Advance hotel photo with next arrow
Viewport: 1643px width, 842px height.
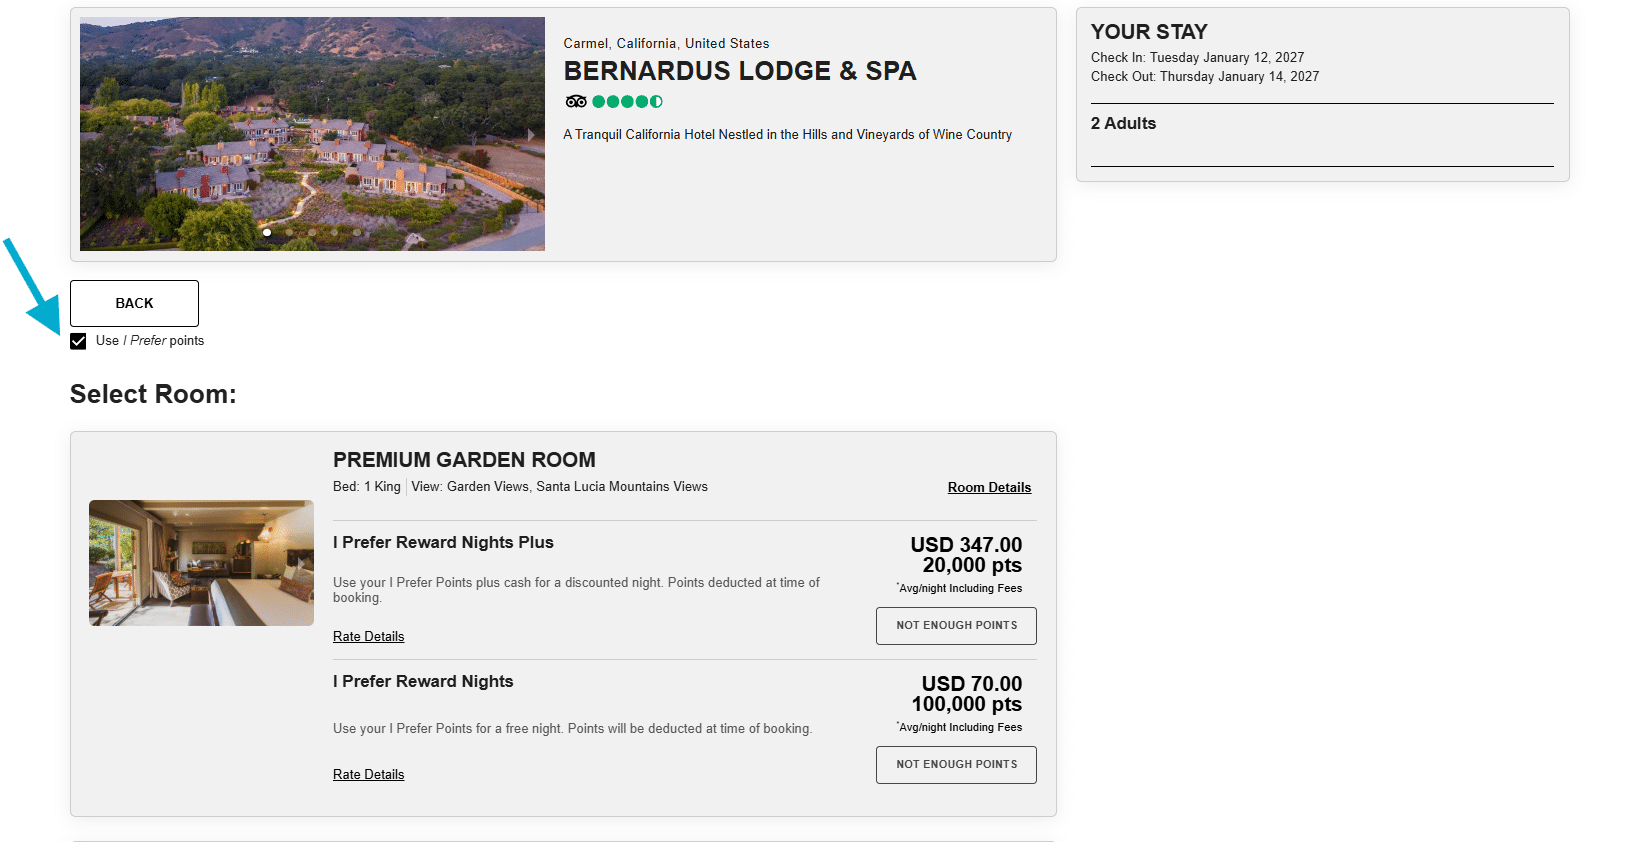coord(531,134)
